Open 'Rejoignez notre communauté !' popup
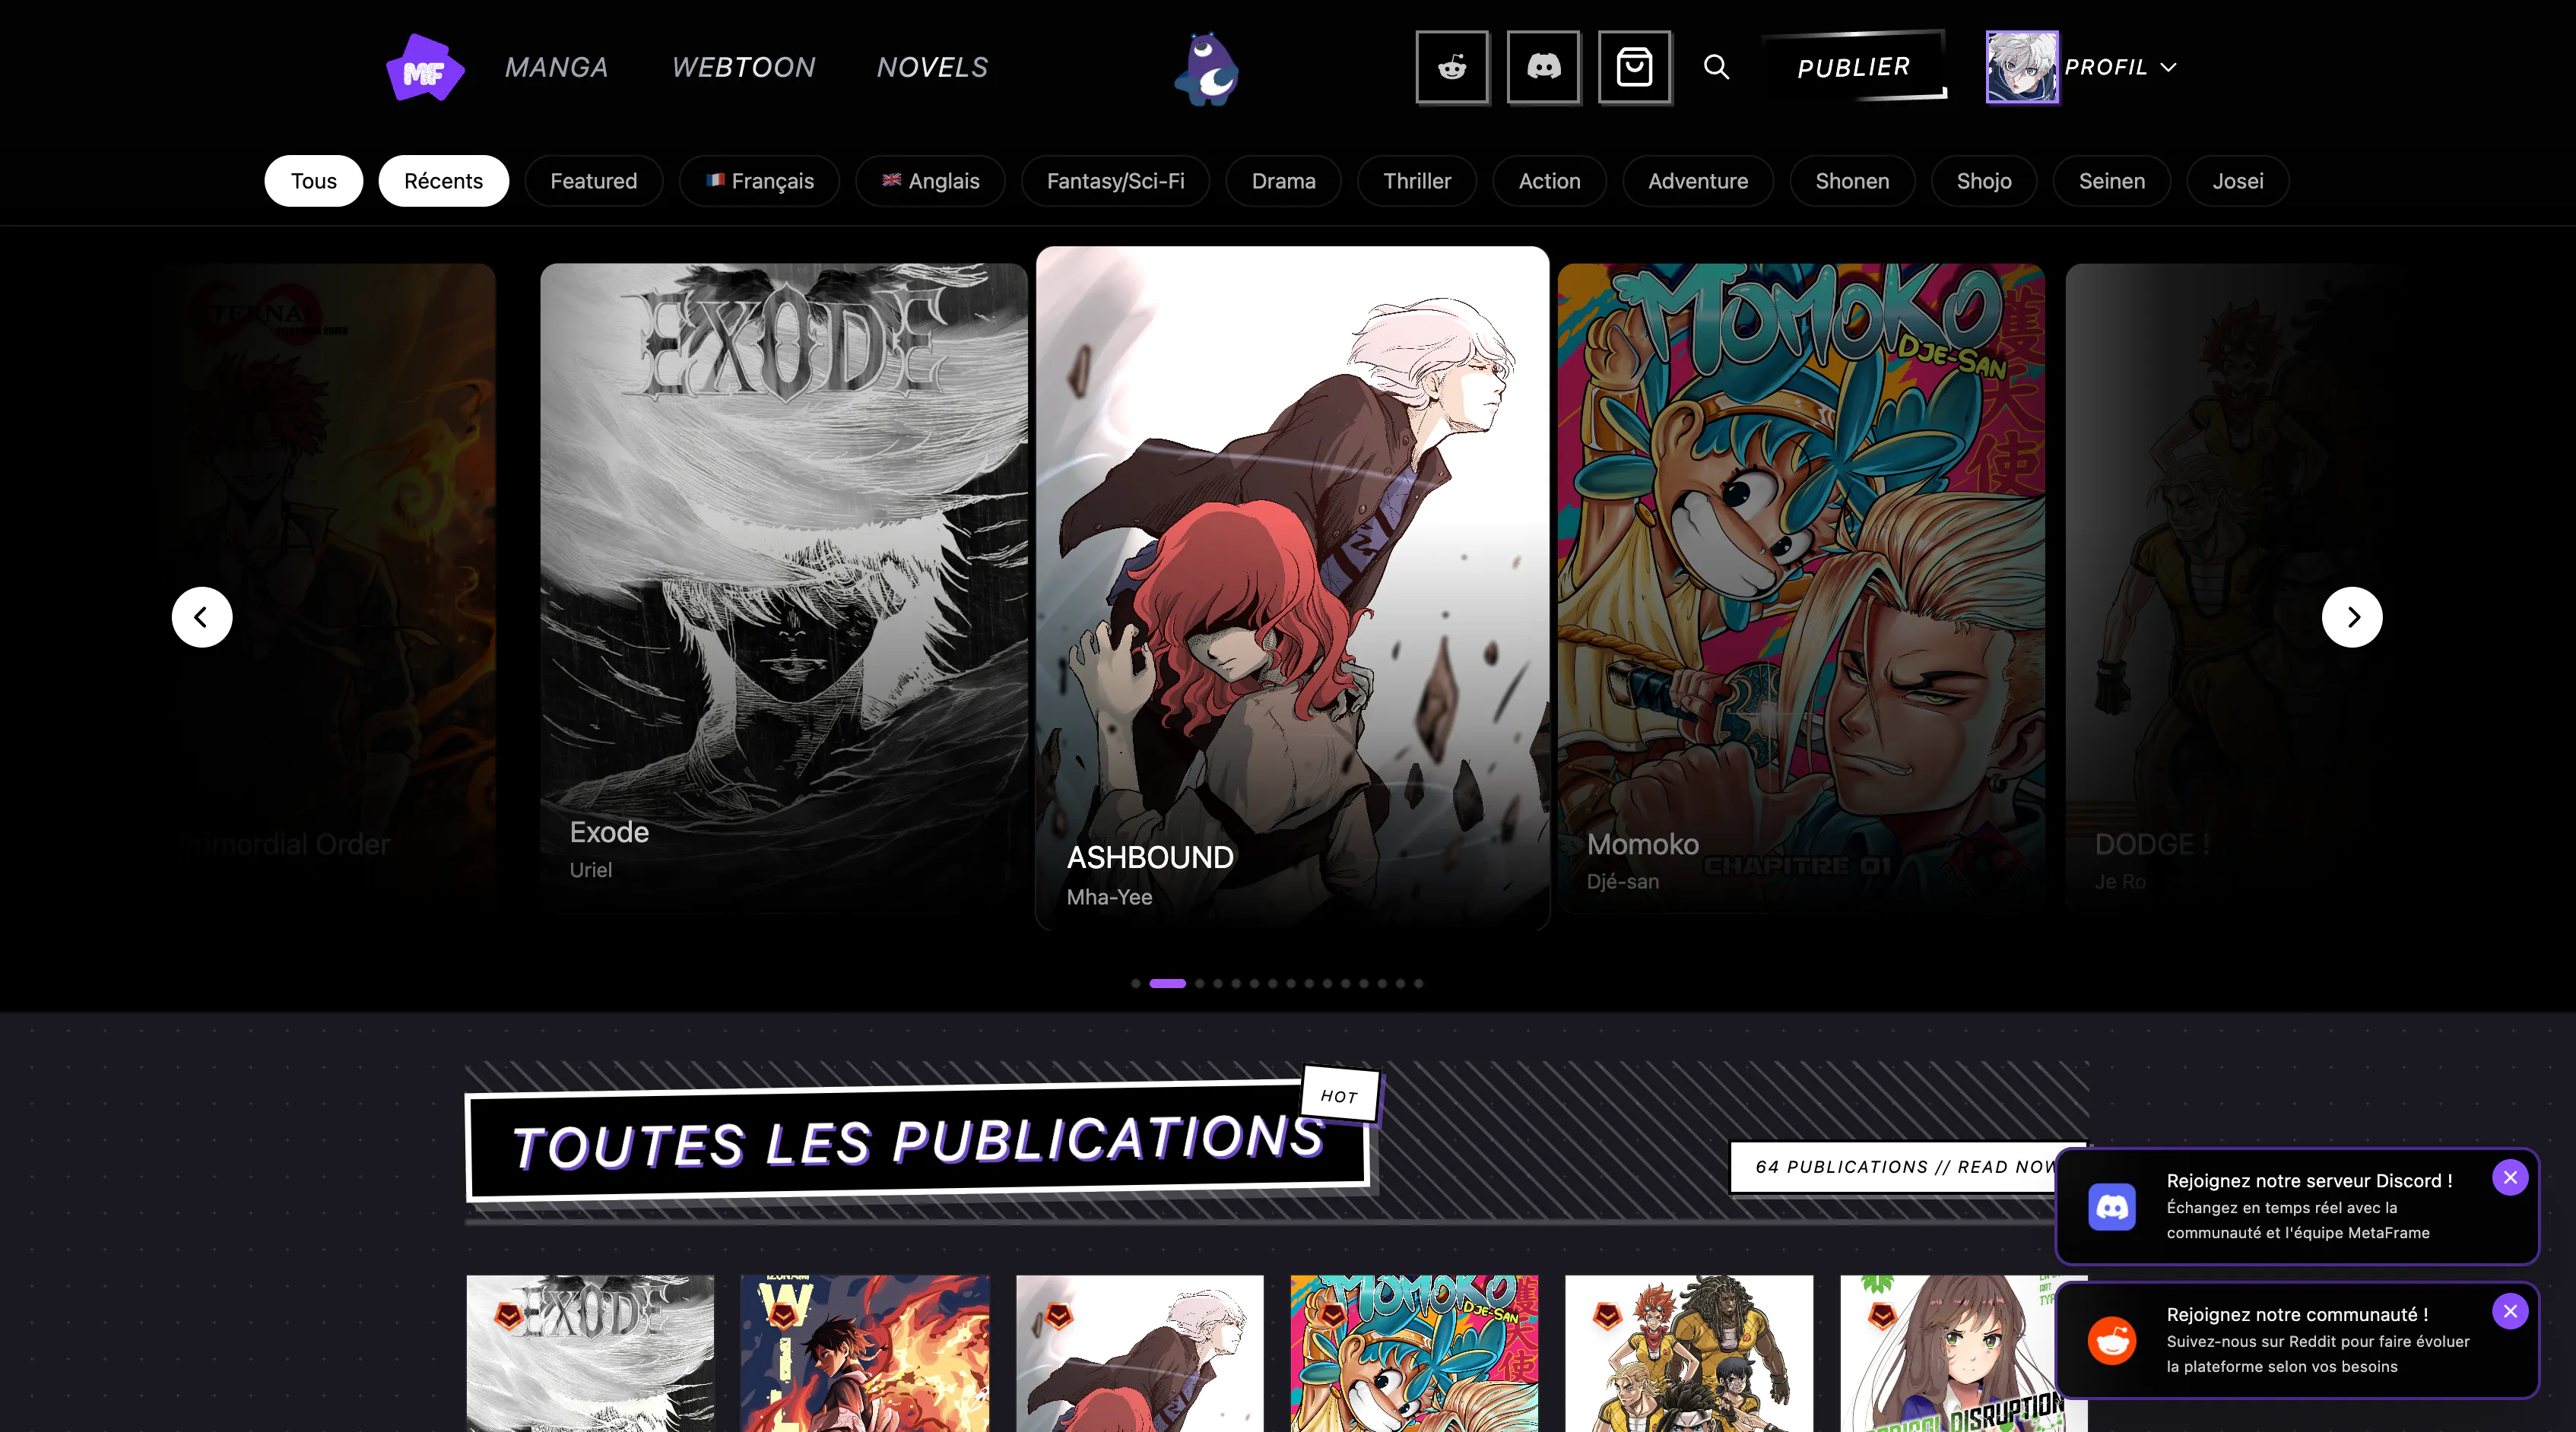 tap(2297, 1341)
